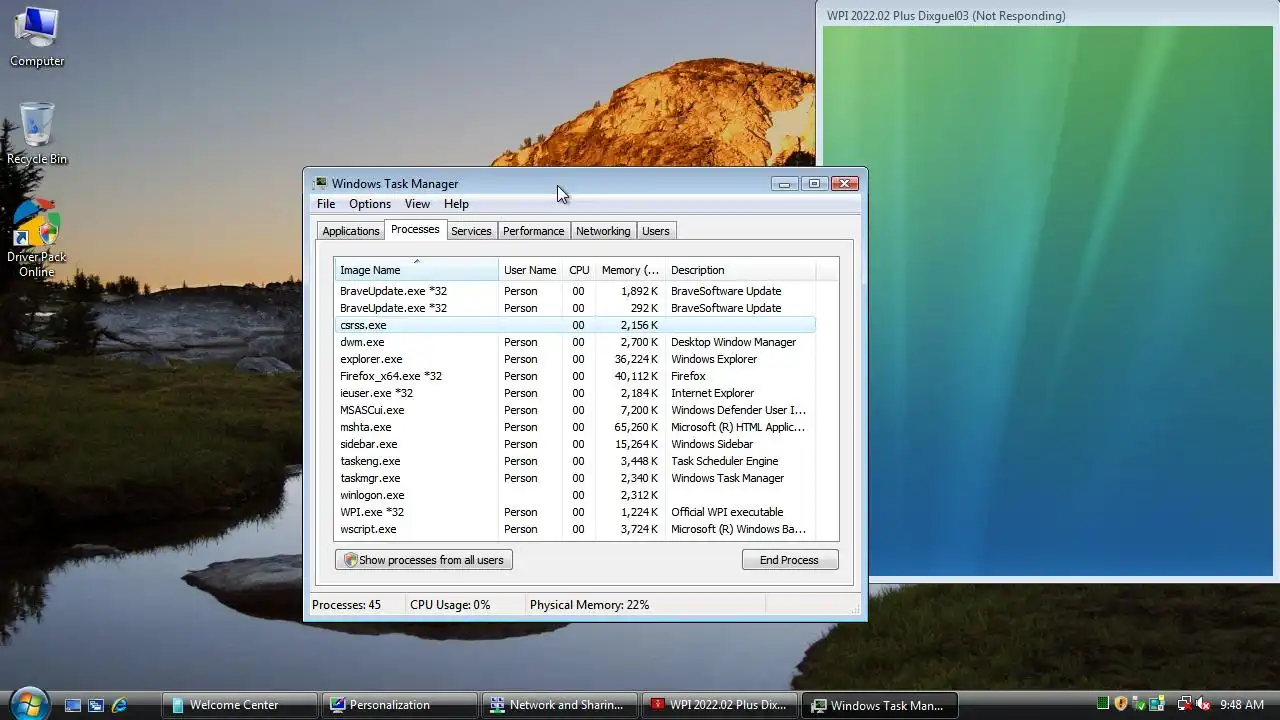Click the Windows Task Manager taskbar button
Screen dimensions: 1280x720
pos(880,705)
